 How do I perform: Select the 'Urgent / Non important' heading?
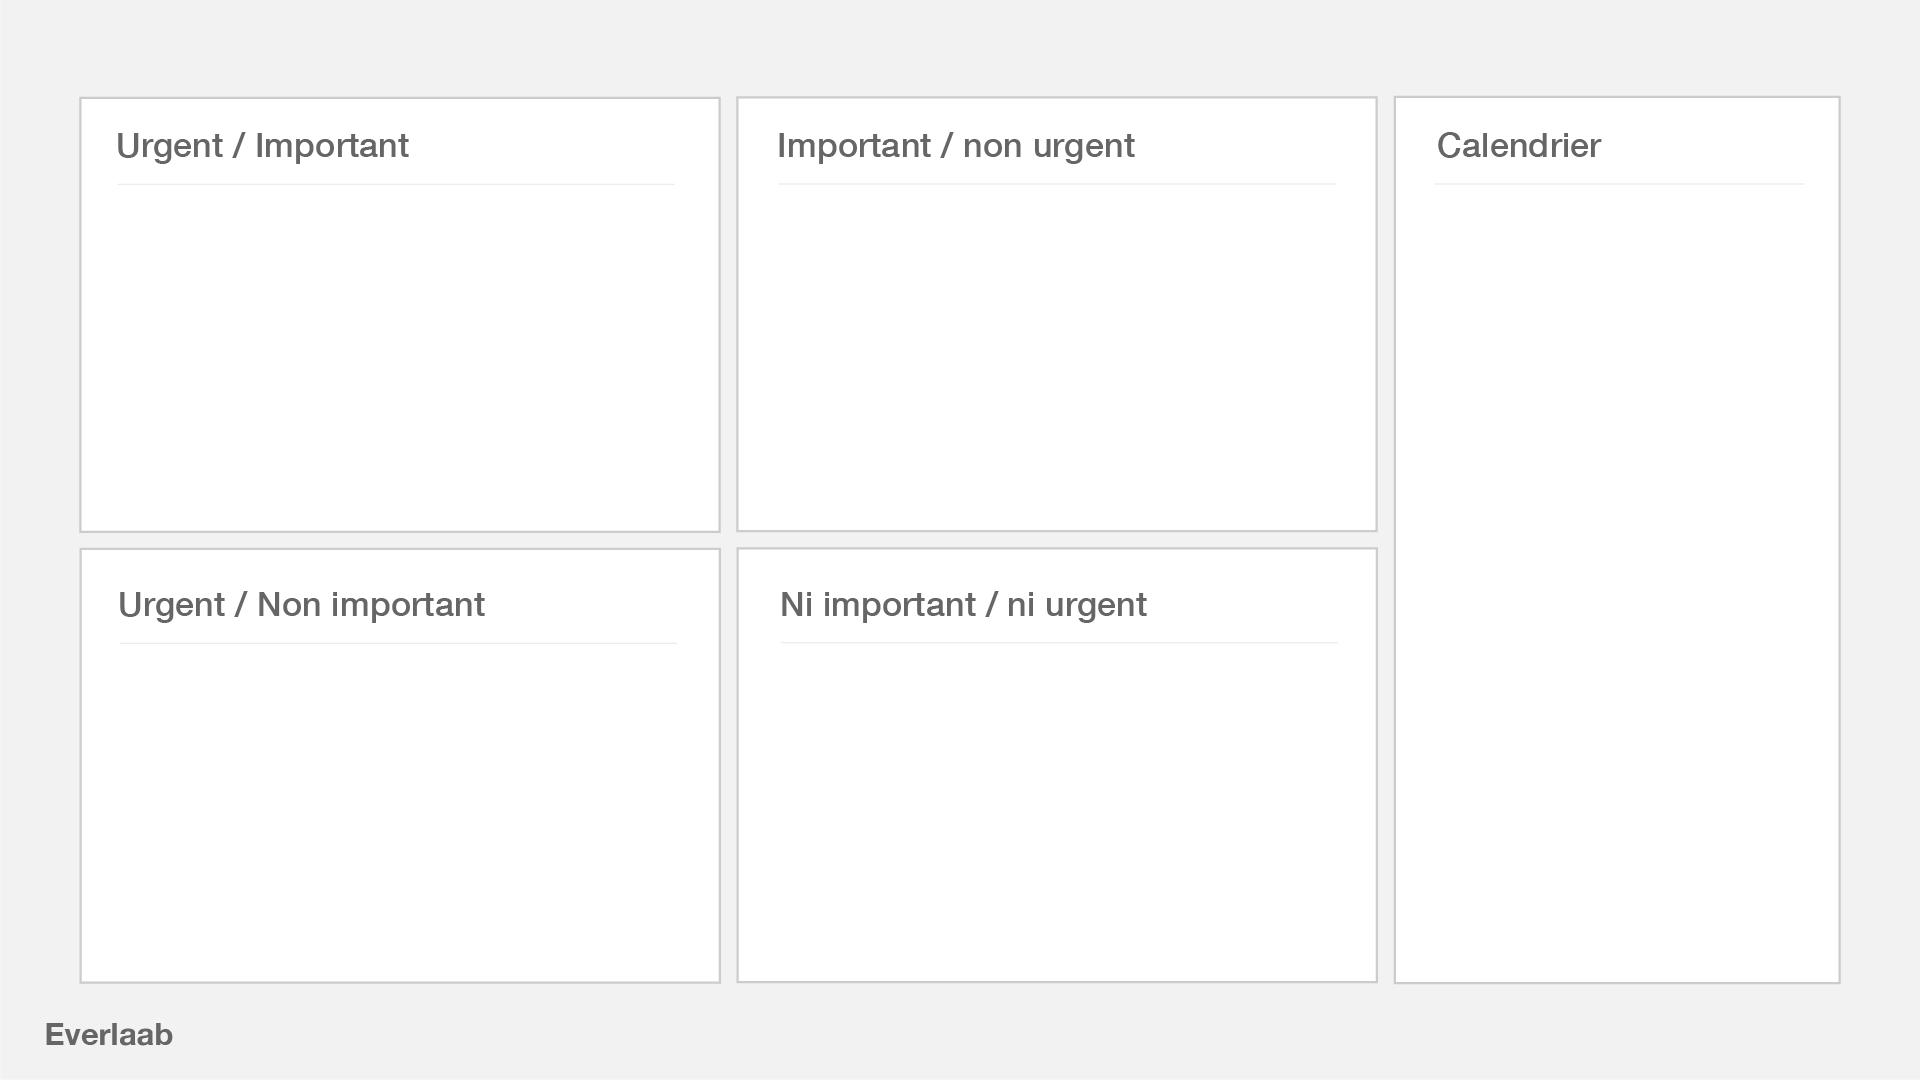301,605
